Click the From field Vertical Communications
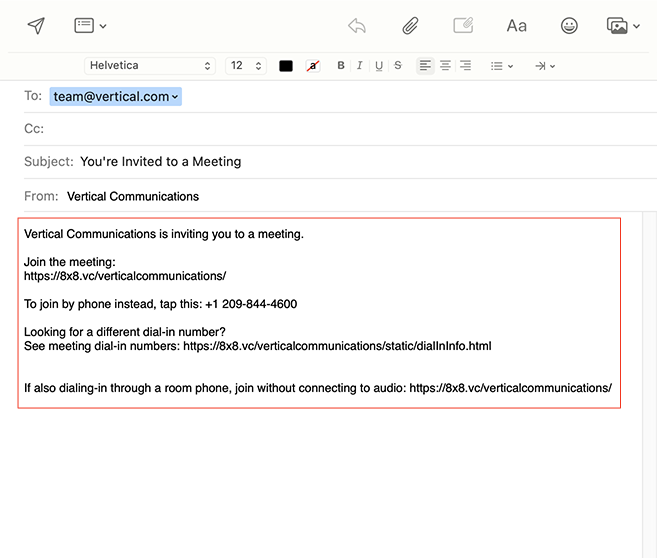 coord(133,196)
